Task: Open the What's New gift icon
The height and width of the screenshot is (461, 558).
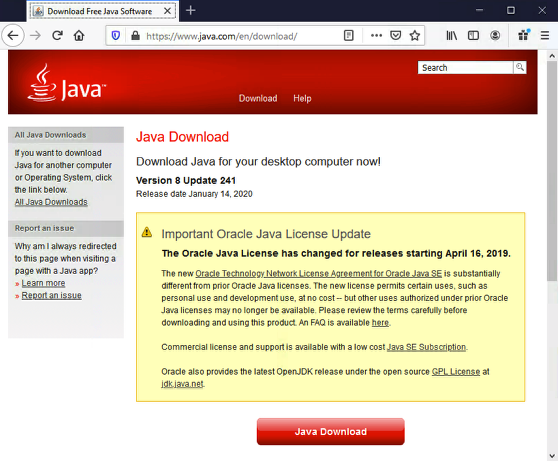Action: [524, 35]
